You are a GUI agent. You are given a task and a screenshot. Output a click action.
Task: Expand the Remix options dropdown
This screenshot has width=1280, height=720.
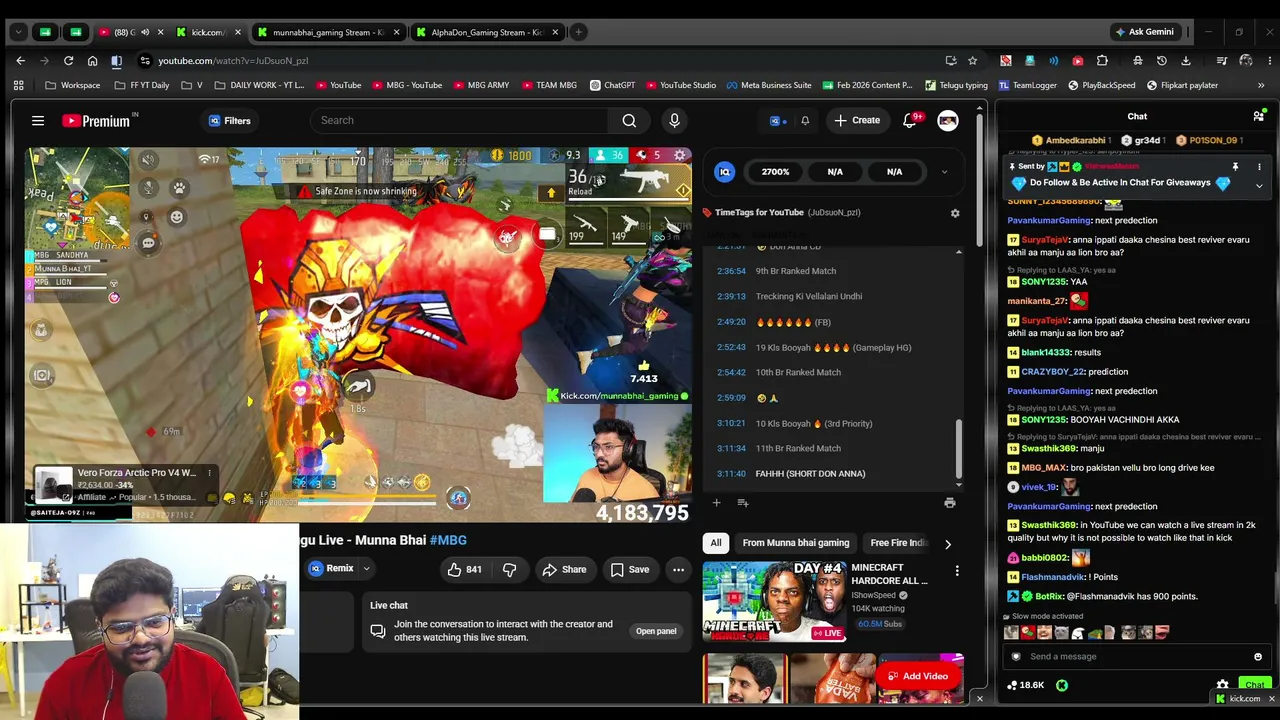point(366,569)
